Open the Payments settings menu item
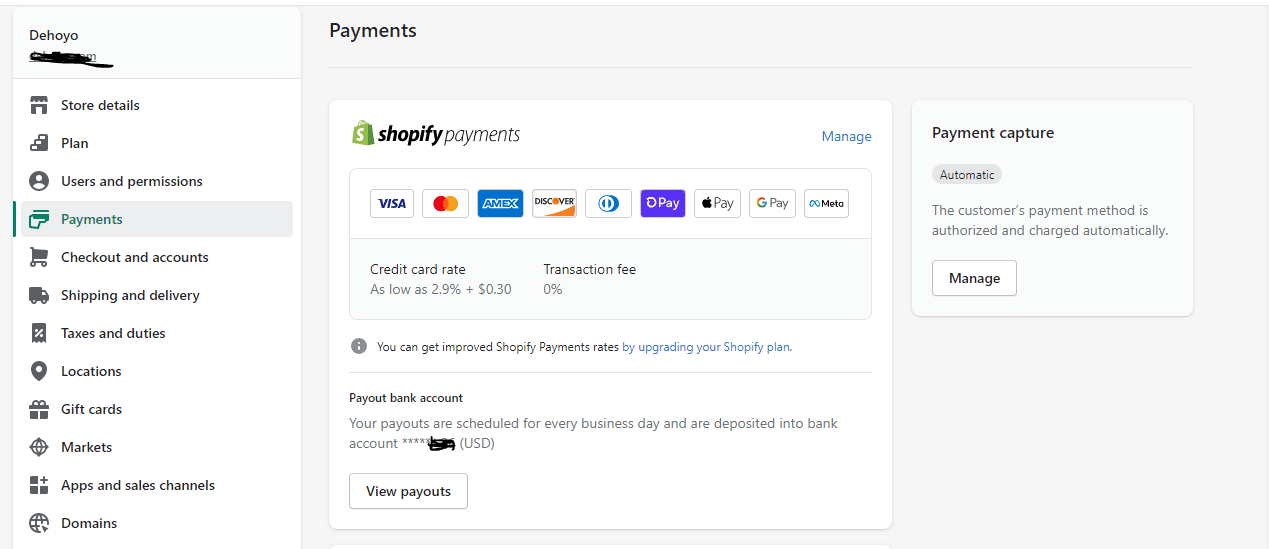The width and height of the screenshot is (1269, 549). [155, 219]
